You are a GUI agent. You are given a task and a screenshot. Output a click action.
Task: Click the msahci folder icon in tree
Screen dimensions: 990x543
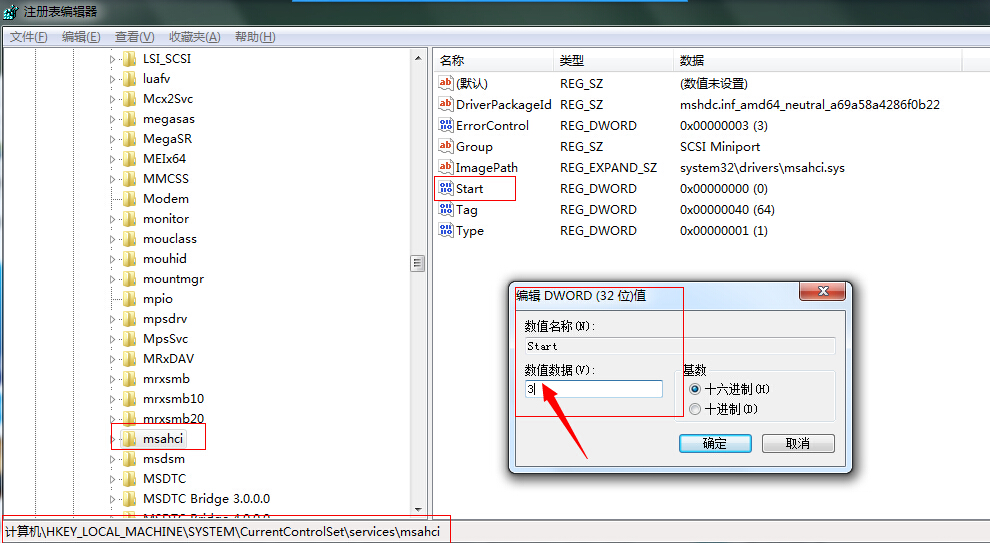129,439
